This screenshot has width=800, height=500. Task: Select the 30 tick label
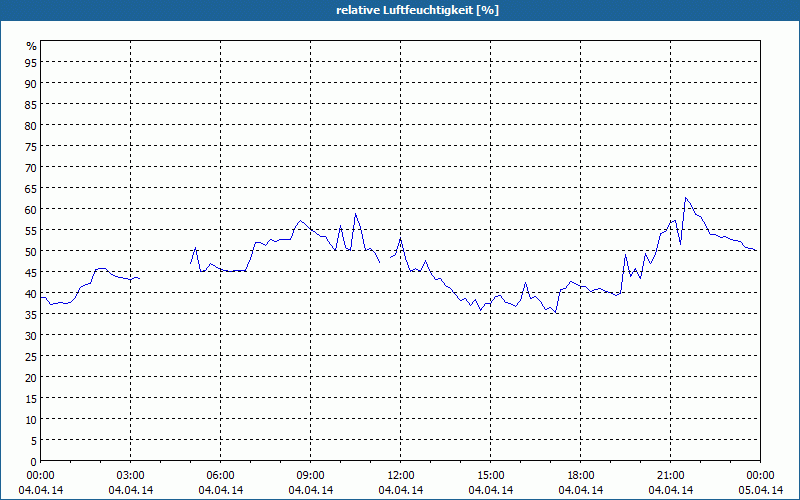point(31,336)
